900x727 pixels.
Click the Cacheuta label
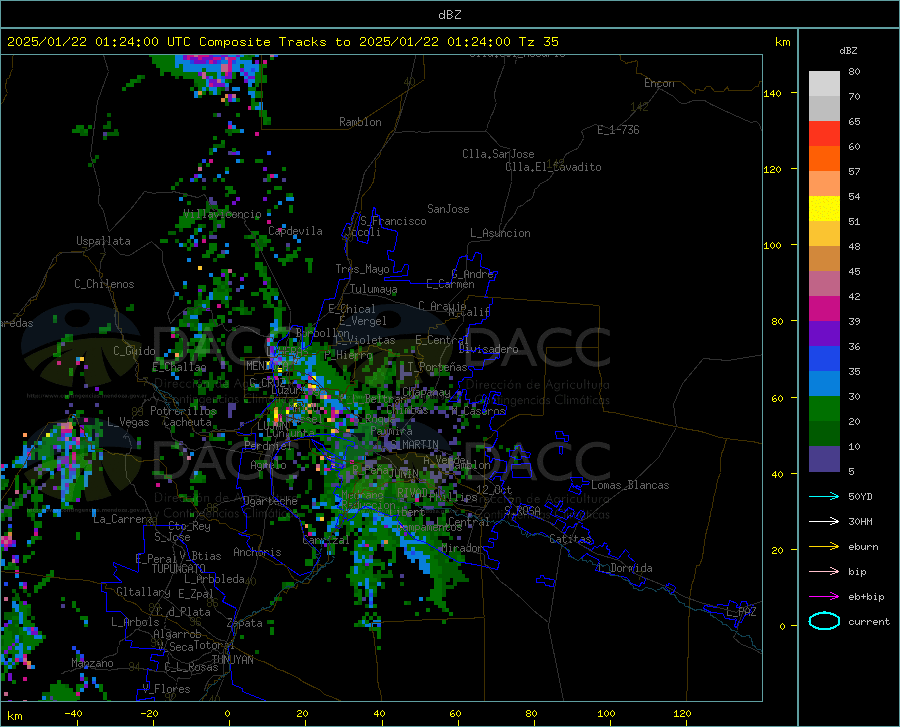coord(187,422)
